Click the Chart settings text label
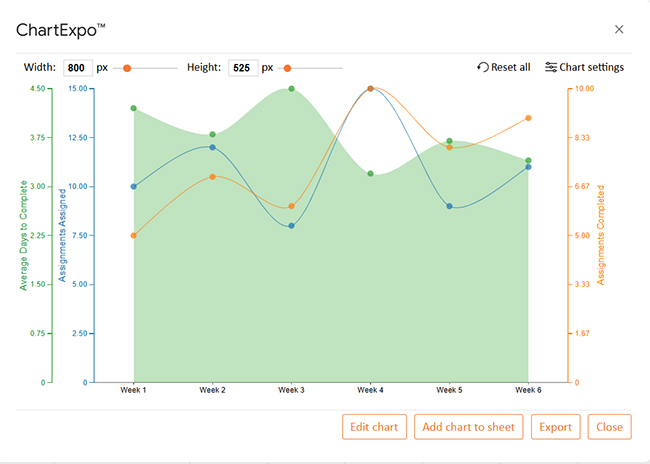 coord(592,67)
